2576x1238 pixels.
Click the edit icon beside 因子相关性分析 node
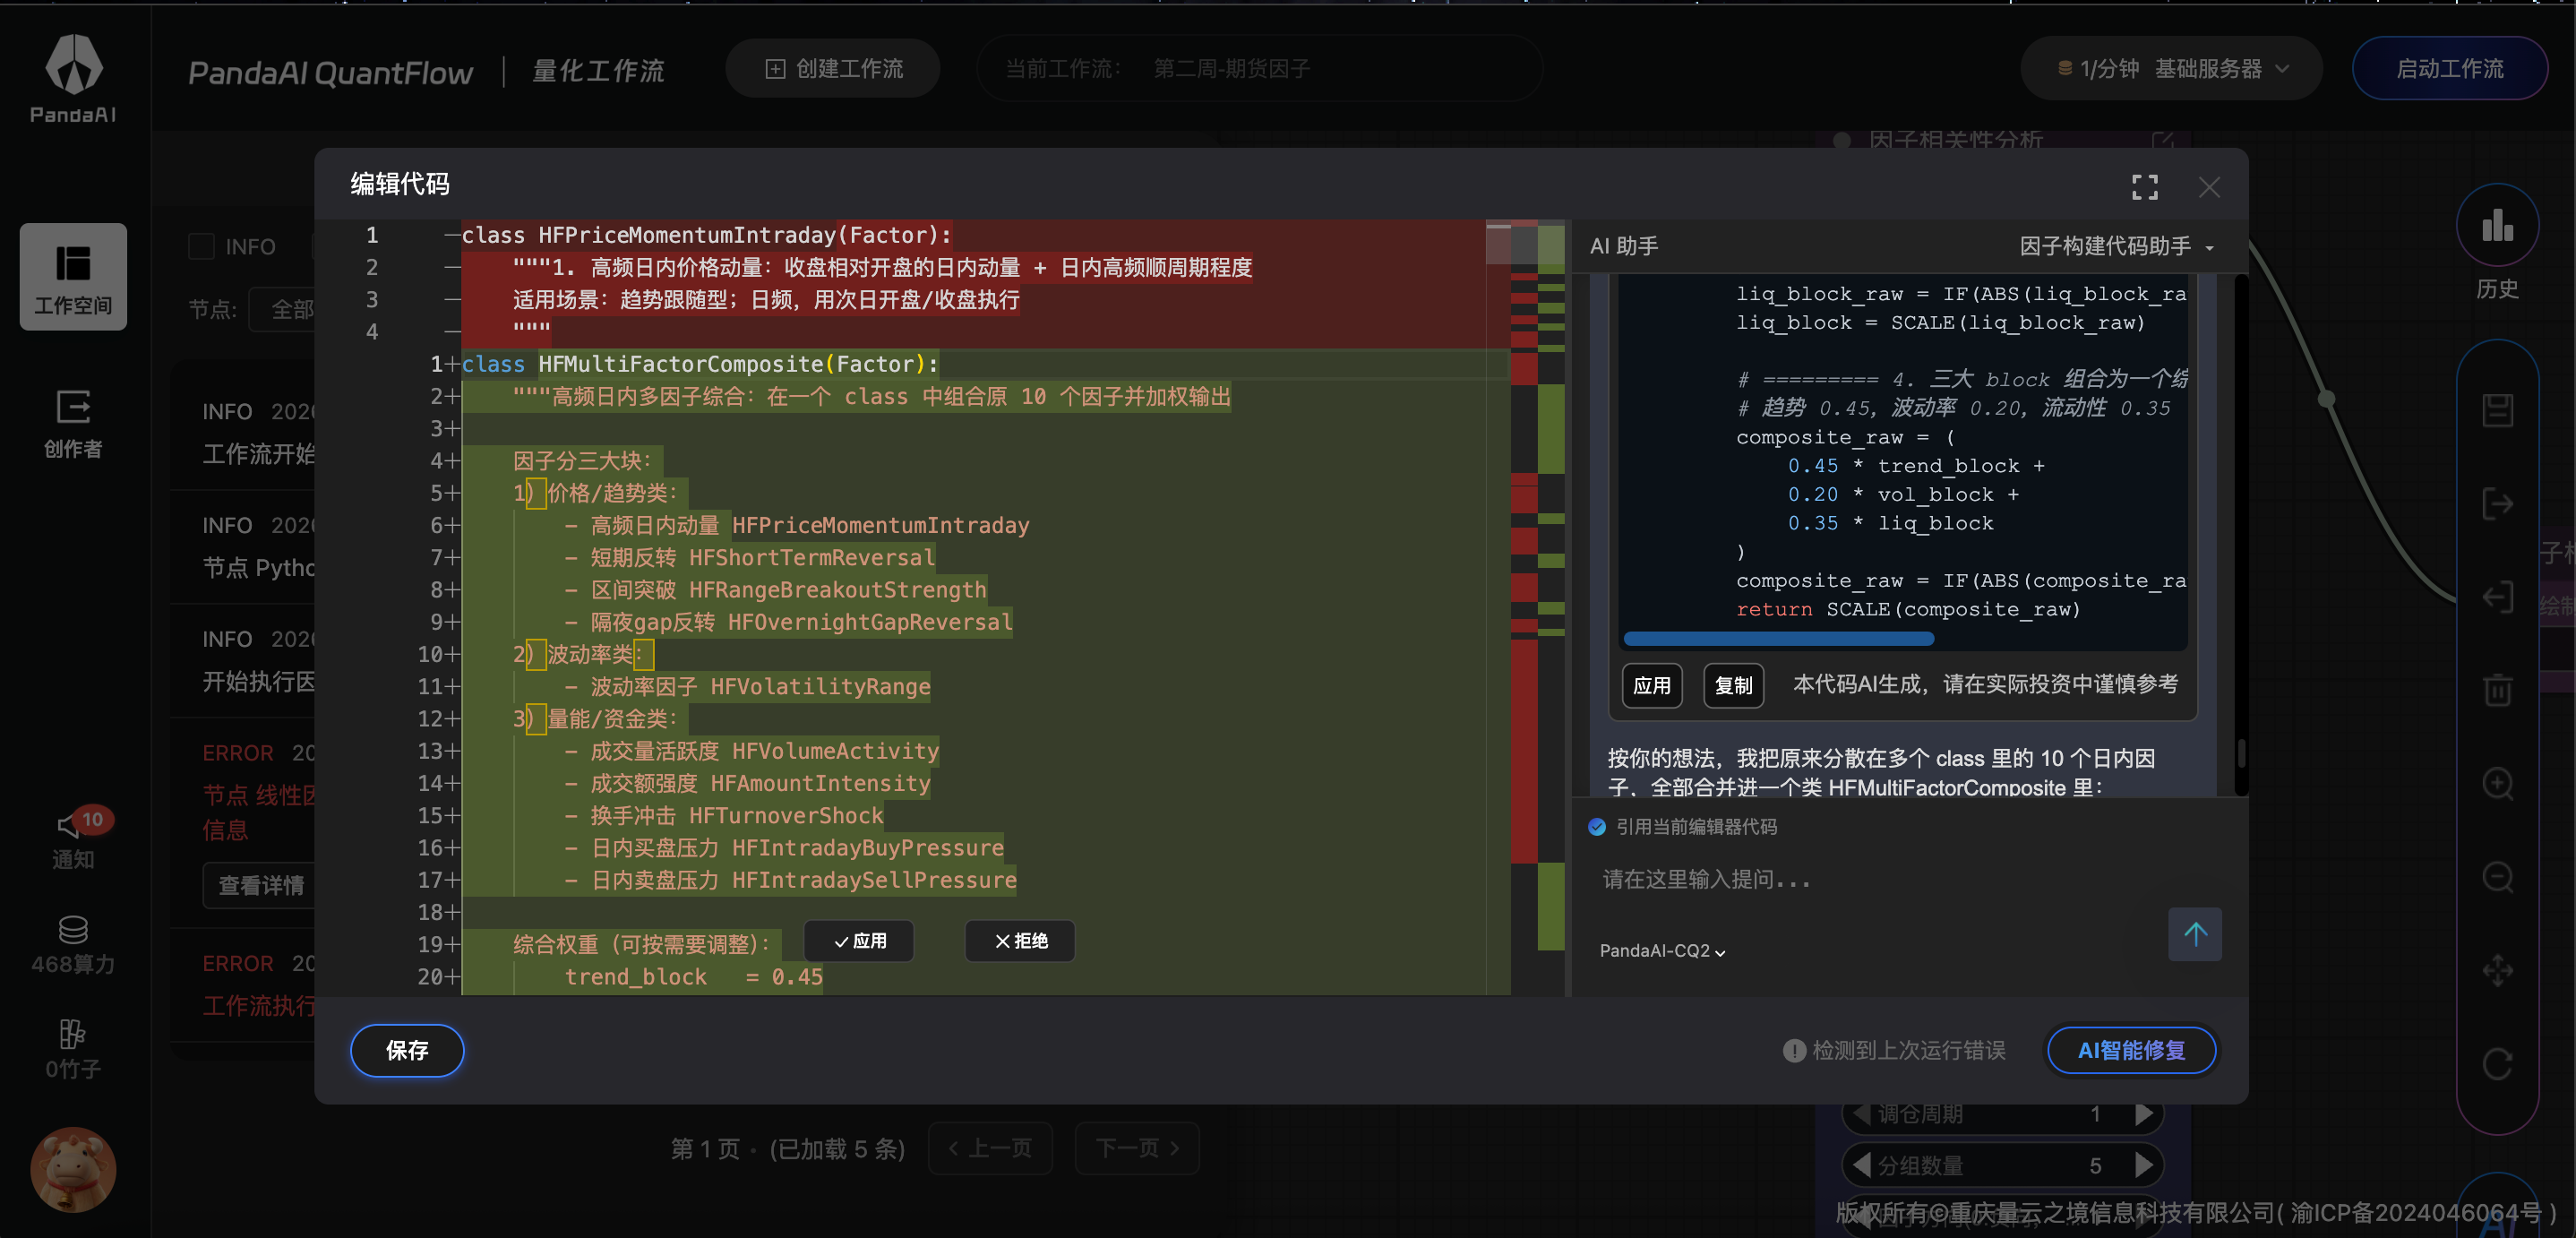[x=2161, y=140]
